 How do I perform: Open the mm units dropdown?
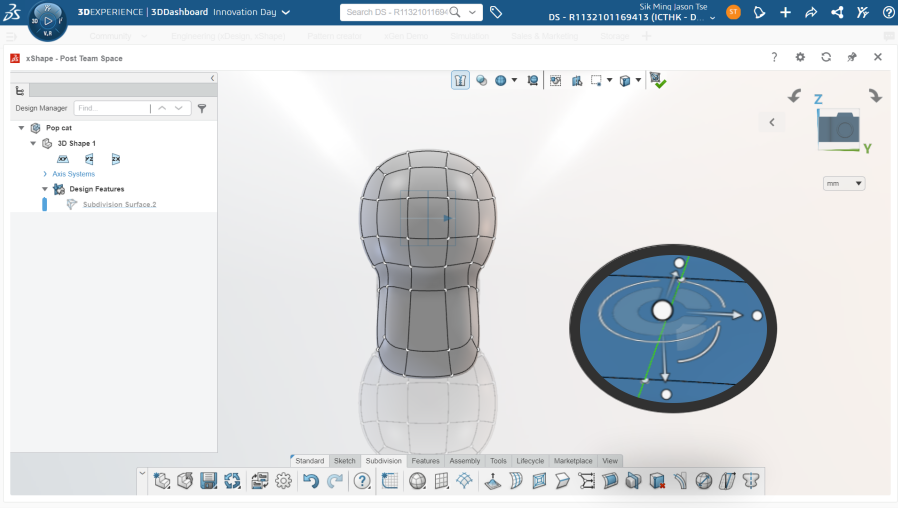click(x=844, y=184)
